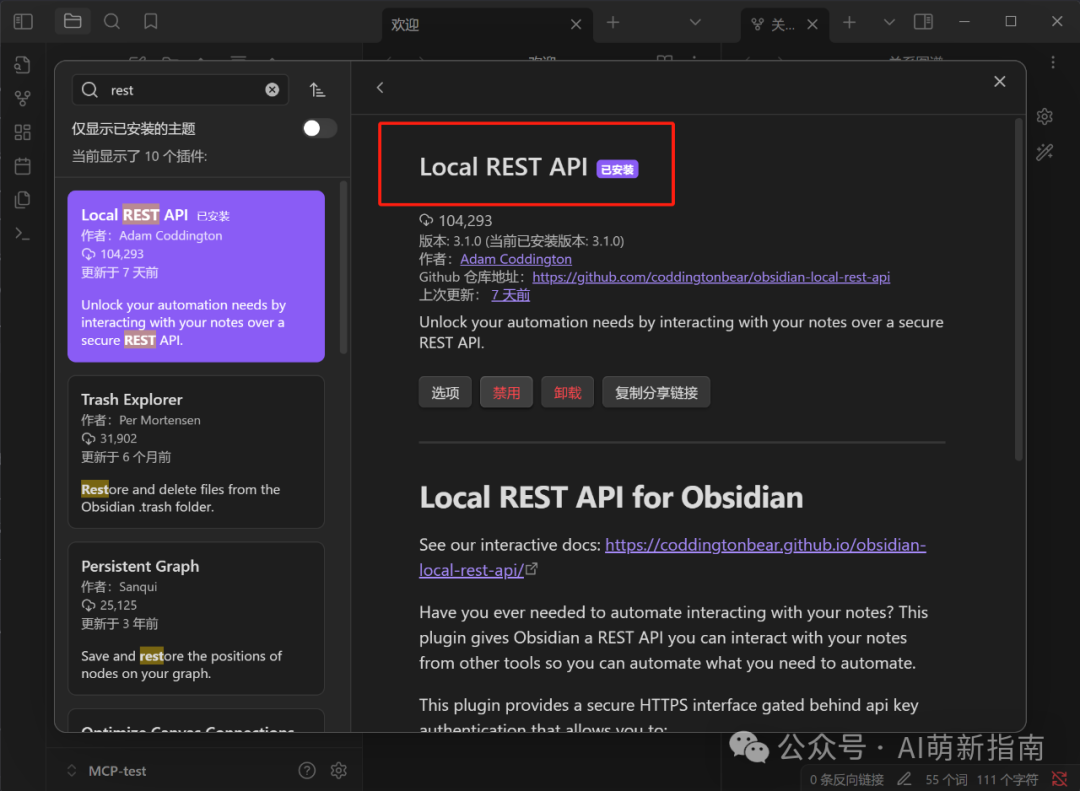Screen dimensions: 1080x791
Task: Click the sort plugins icon
Action: pos(317,90)
